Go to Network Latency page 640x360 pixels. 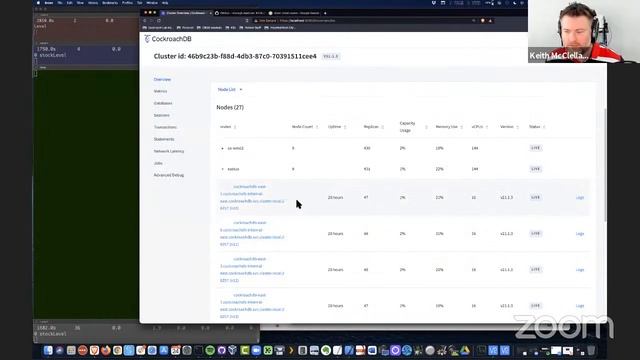[x=169, y=151]
